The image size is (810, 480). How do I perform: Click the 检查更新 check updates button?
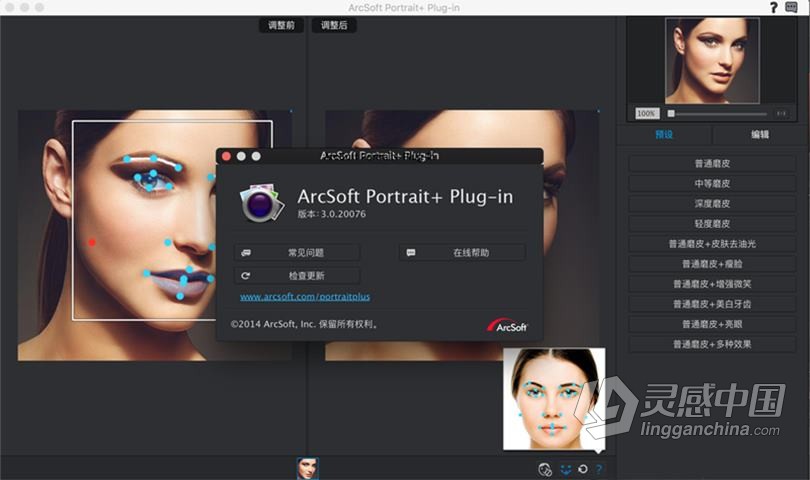(297, 276)
